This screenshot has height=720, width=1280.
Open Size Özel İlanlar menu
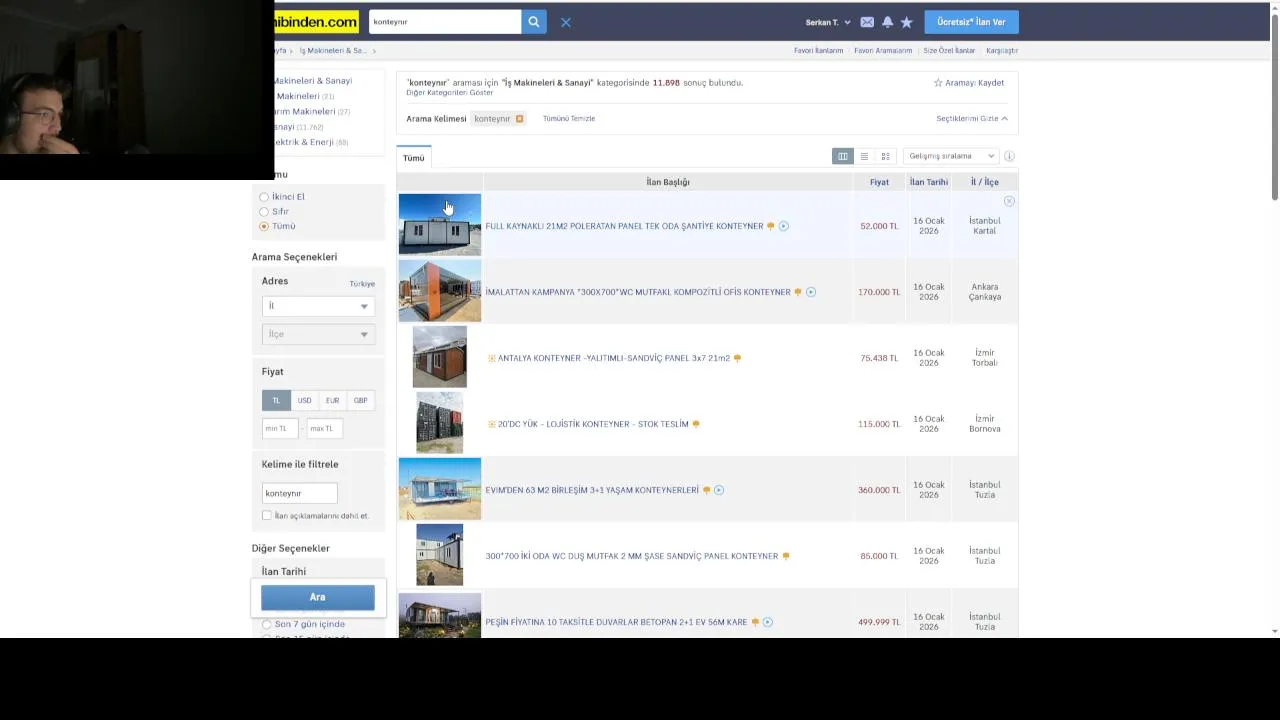(x=949, y=50)
